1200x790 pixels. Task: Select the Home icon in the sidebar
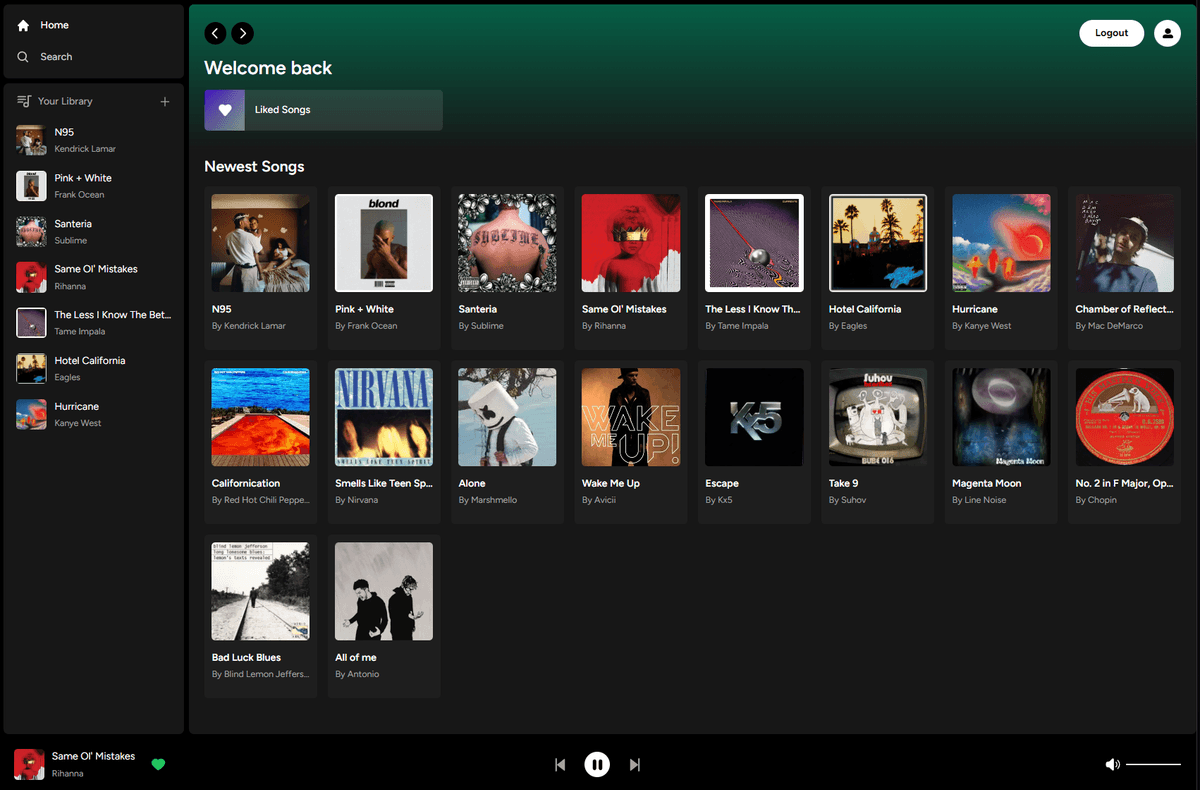[22, 24]
